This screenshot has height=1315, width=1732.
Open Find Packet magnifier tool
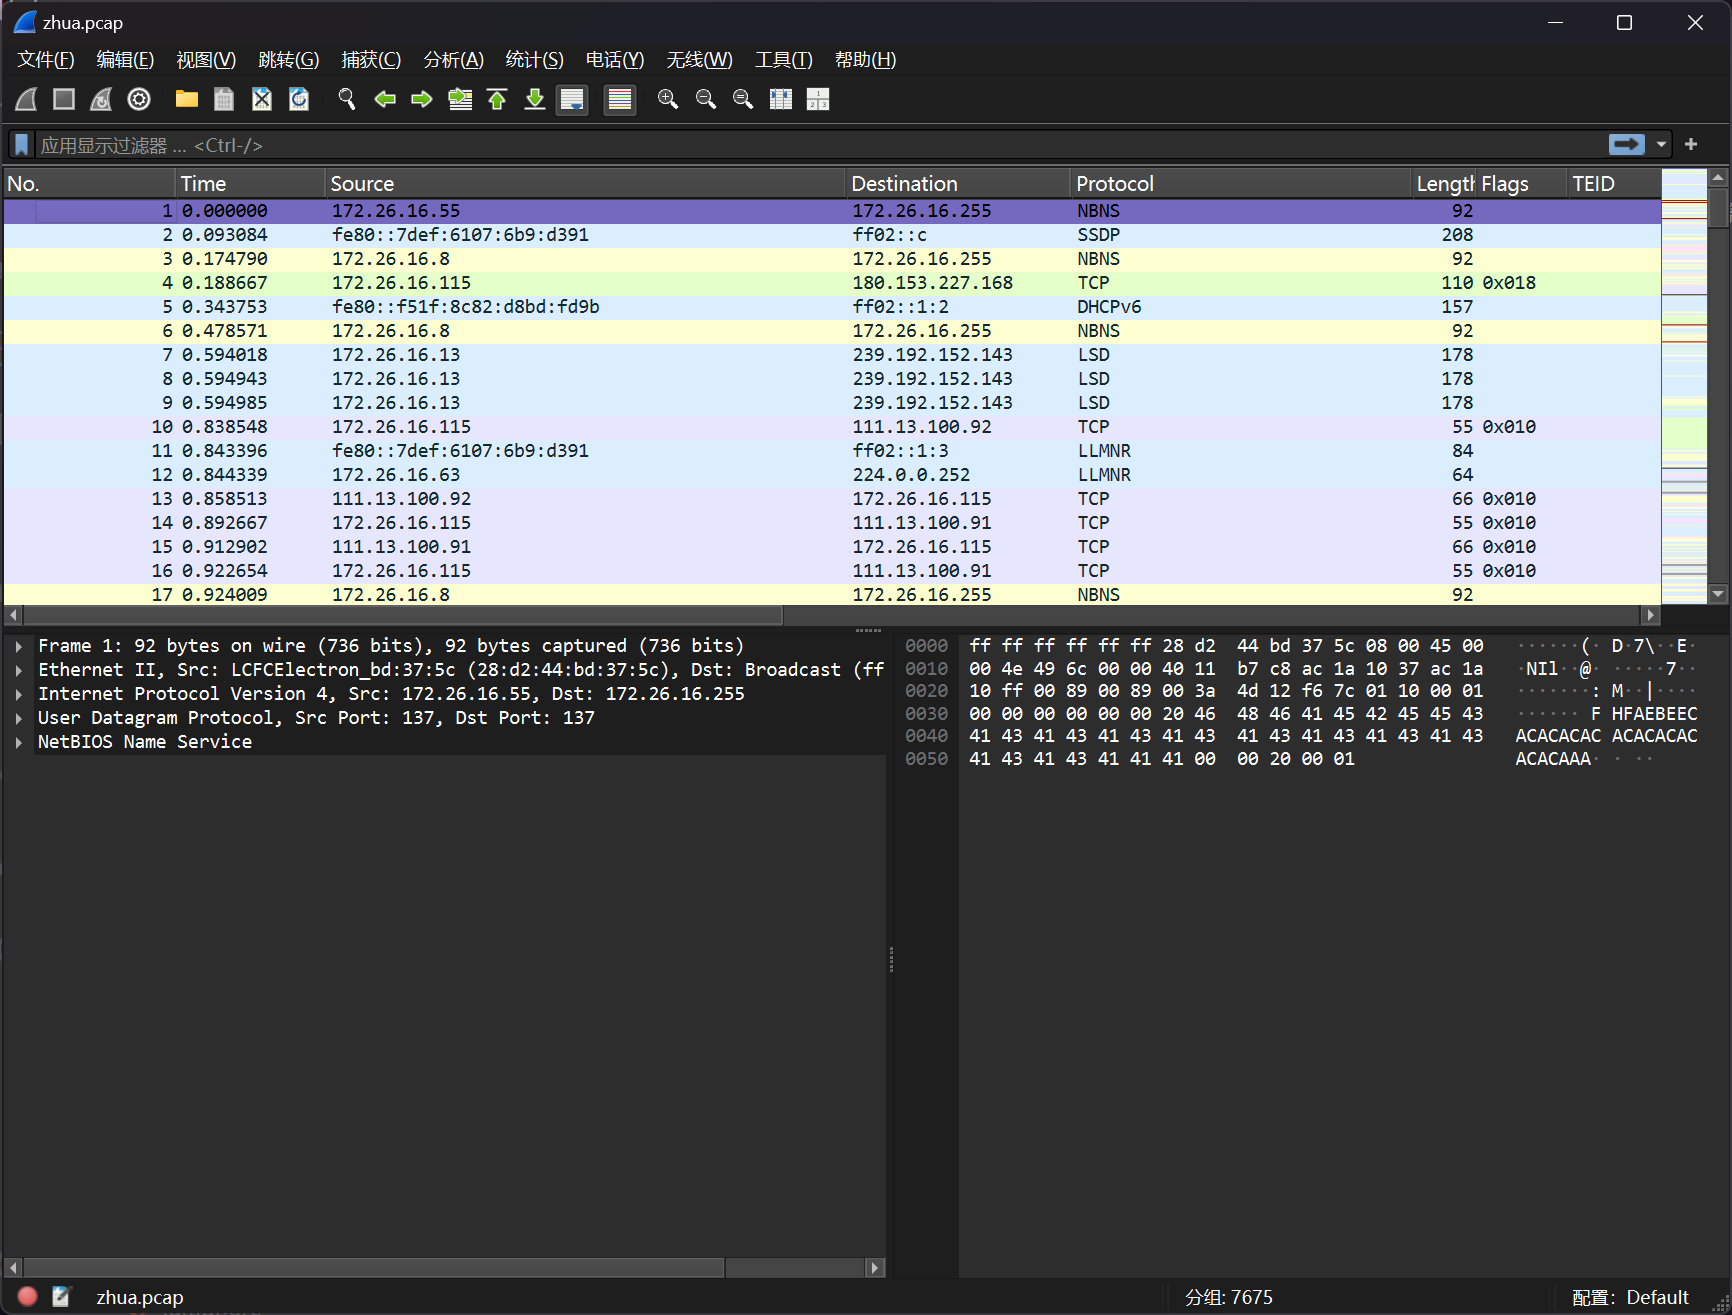(x=347, y=99)
